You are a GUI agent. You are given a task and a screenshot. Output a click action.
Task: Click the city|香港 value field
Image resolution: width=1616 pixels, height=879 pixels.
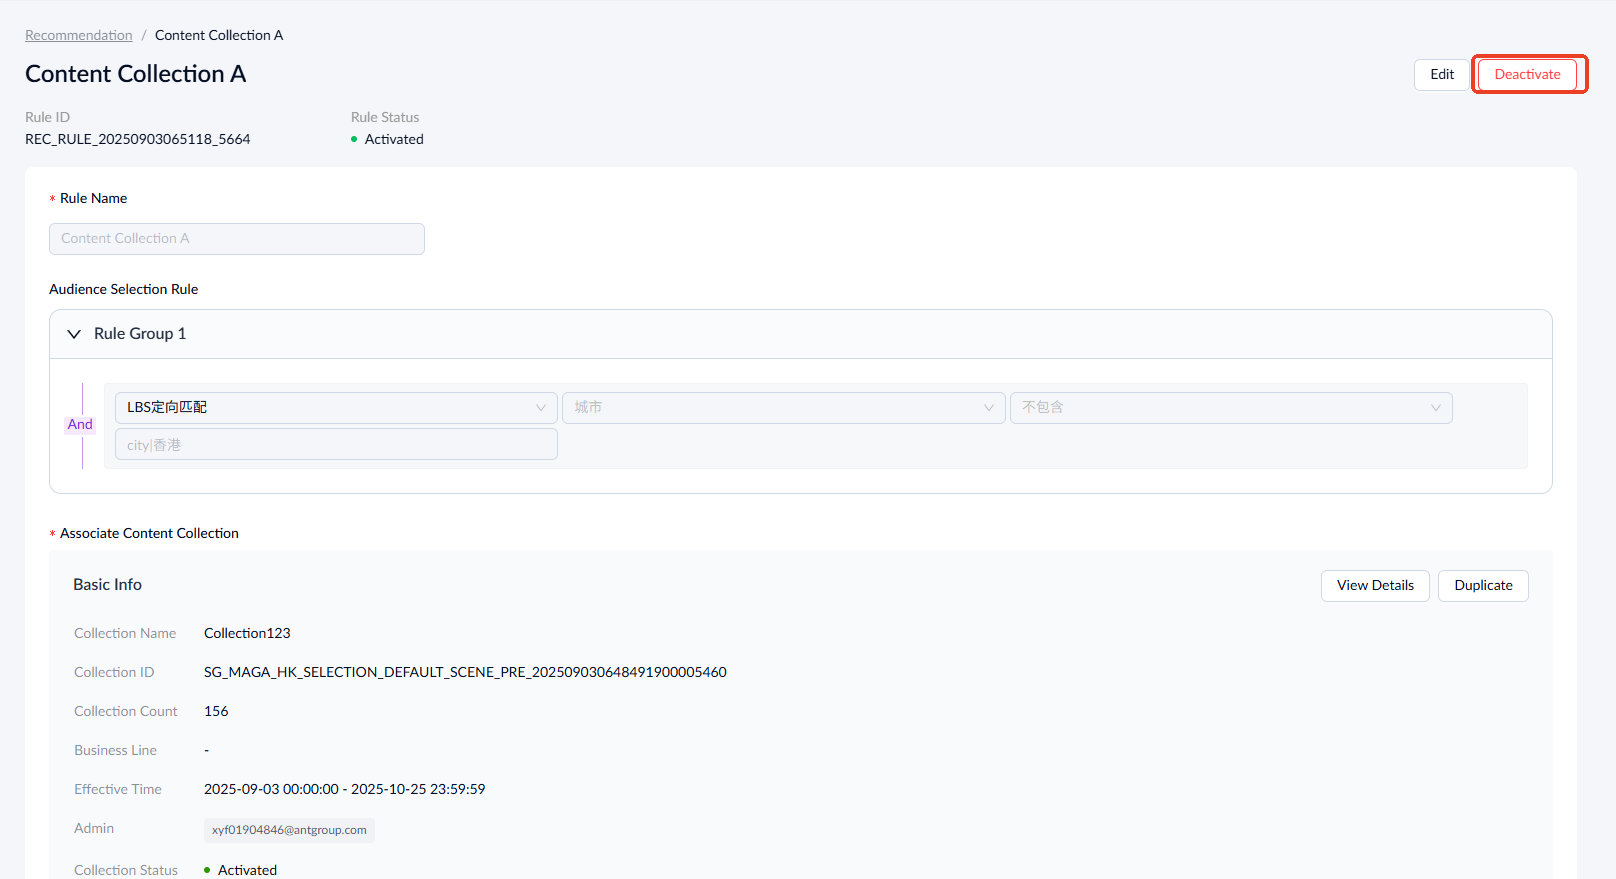(336, 445)
